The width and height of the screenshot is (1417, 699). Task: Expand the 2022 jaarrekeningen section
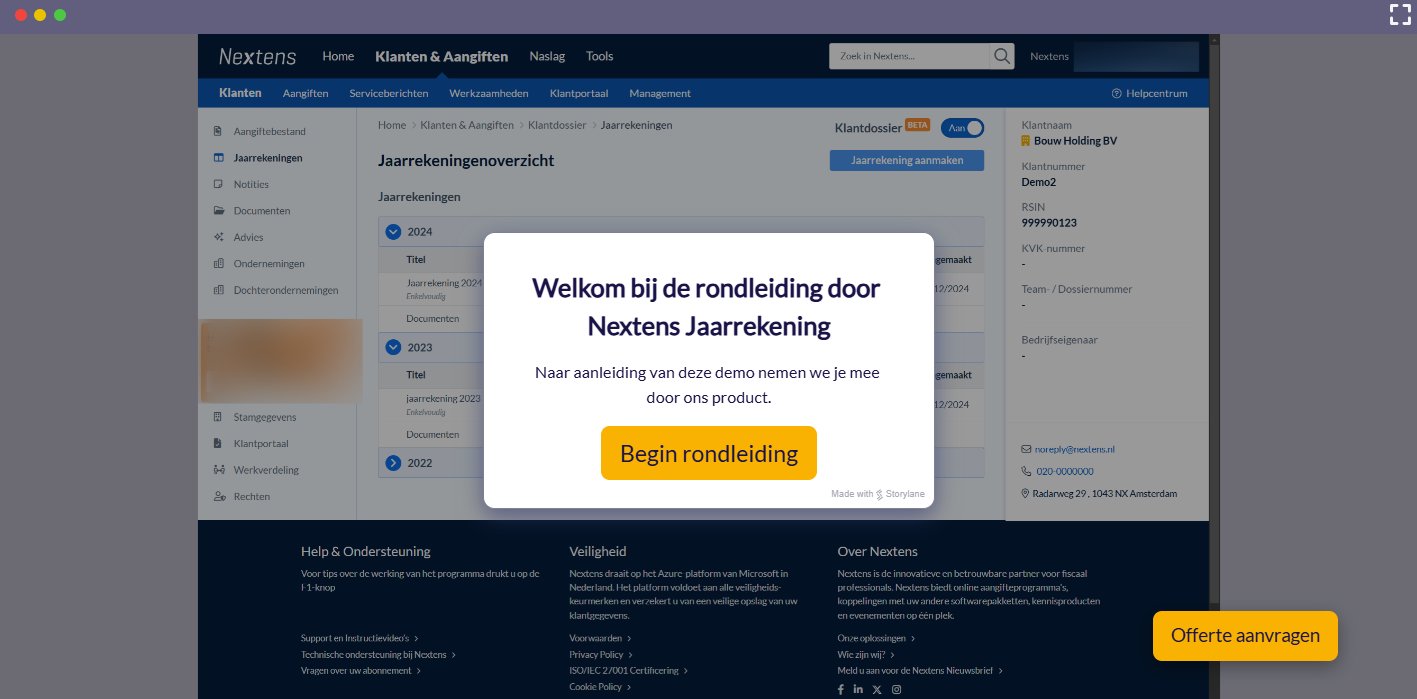(x=393, y=463)
